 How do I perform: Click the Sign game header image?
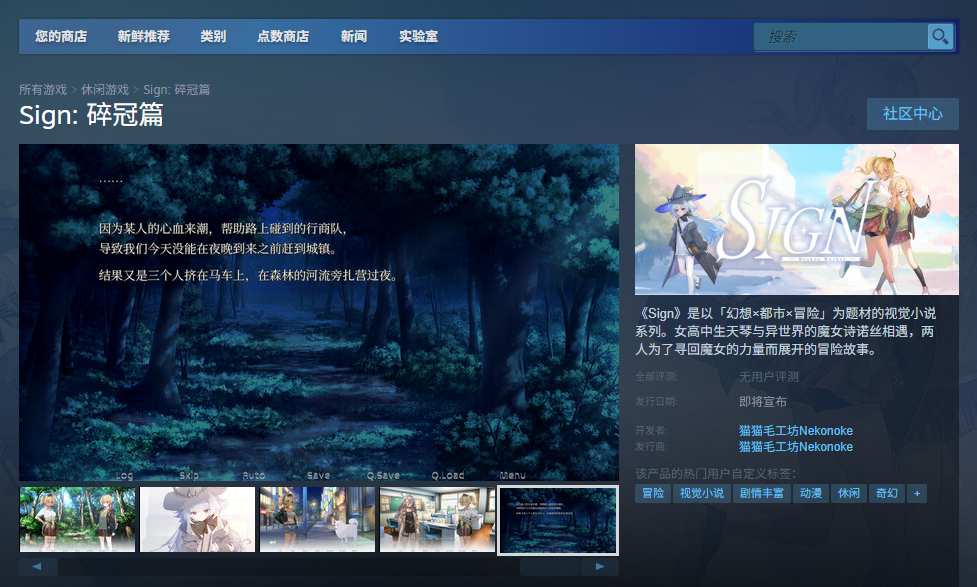(x=796, y=219)
